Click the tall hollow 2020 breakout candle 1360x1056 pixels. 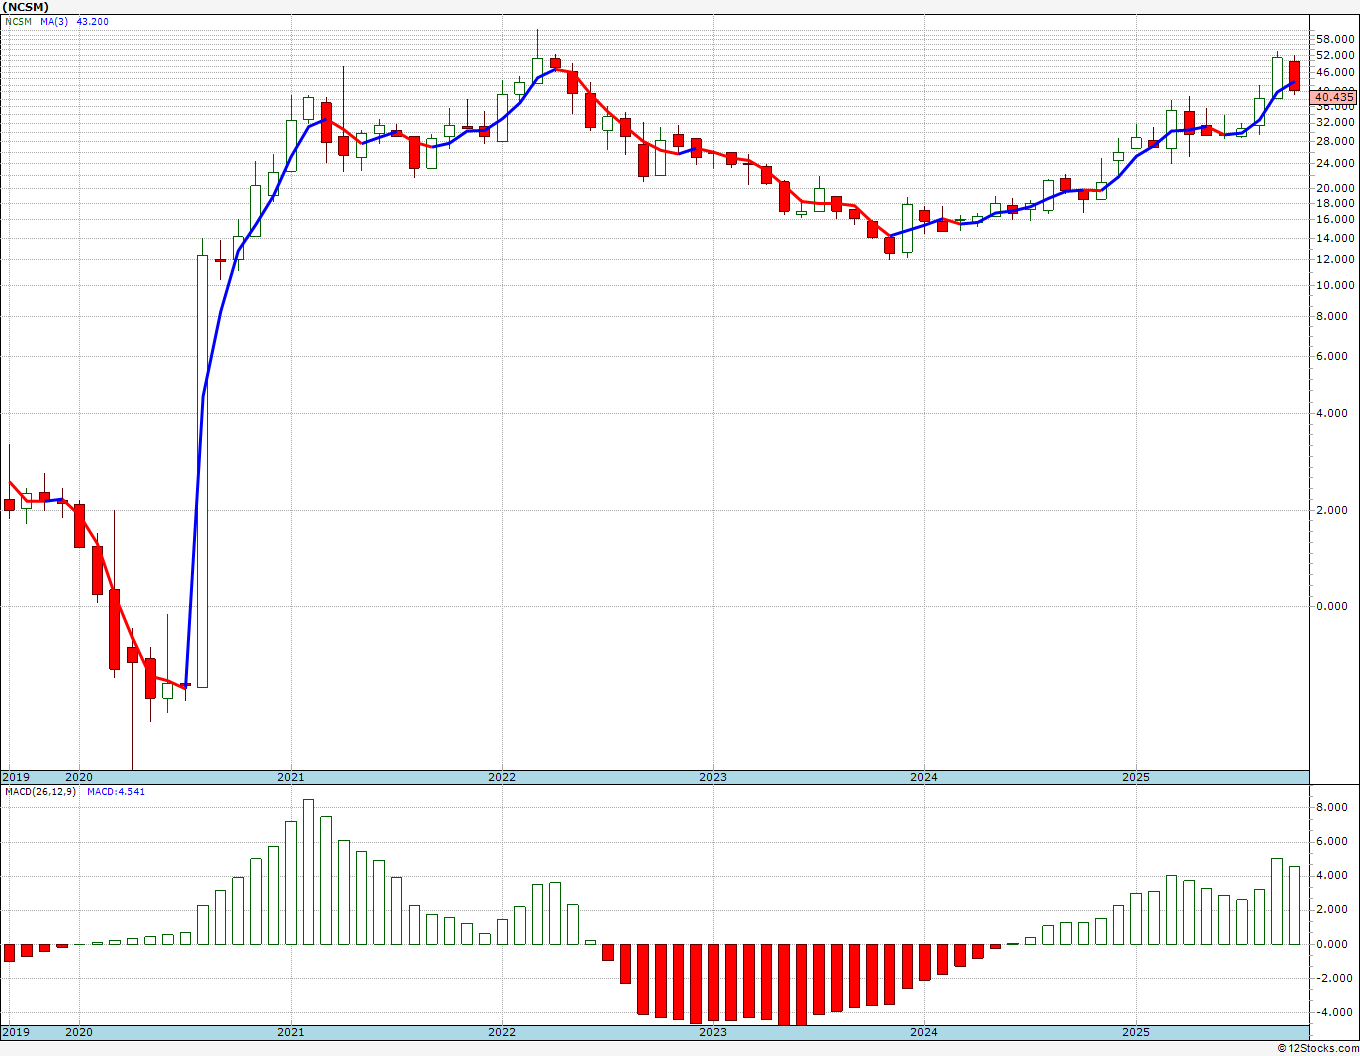202,471
